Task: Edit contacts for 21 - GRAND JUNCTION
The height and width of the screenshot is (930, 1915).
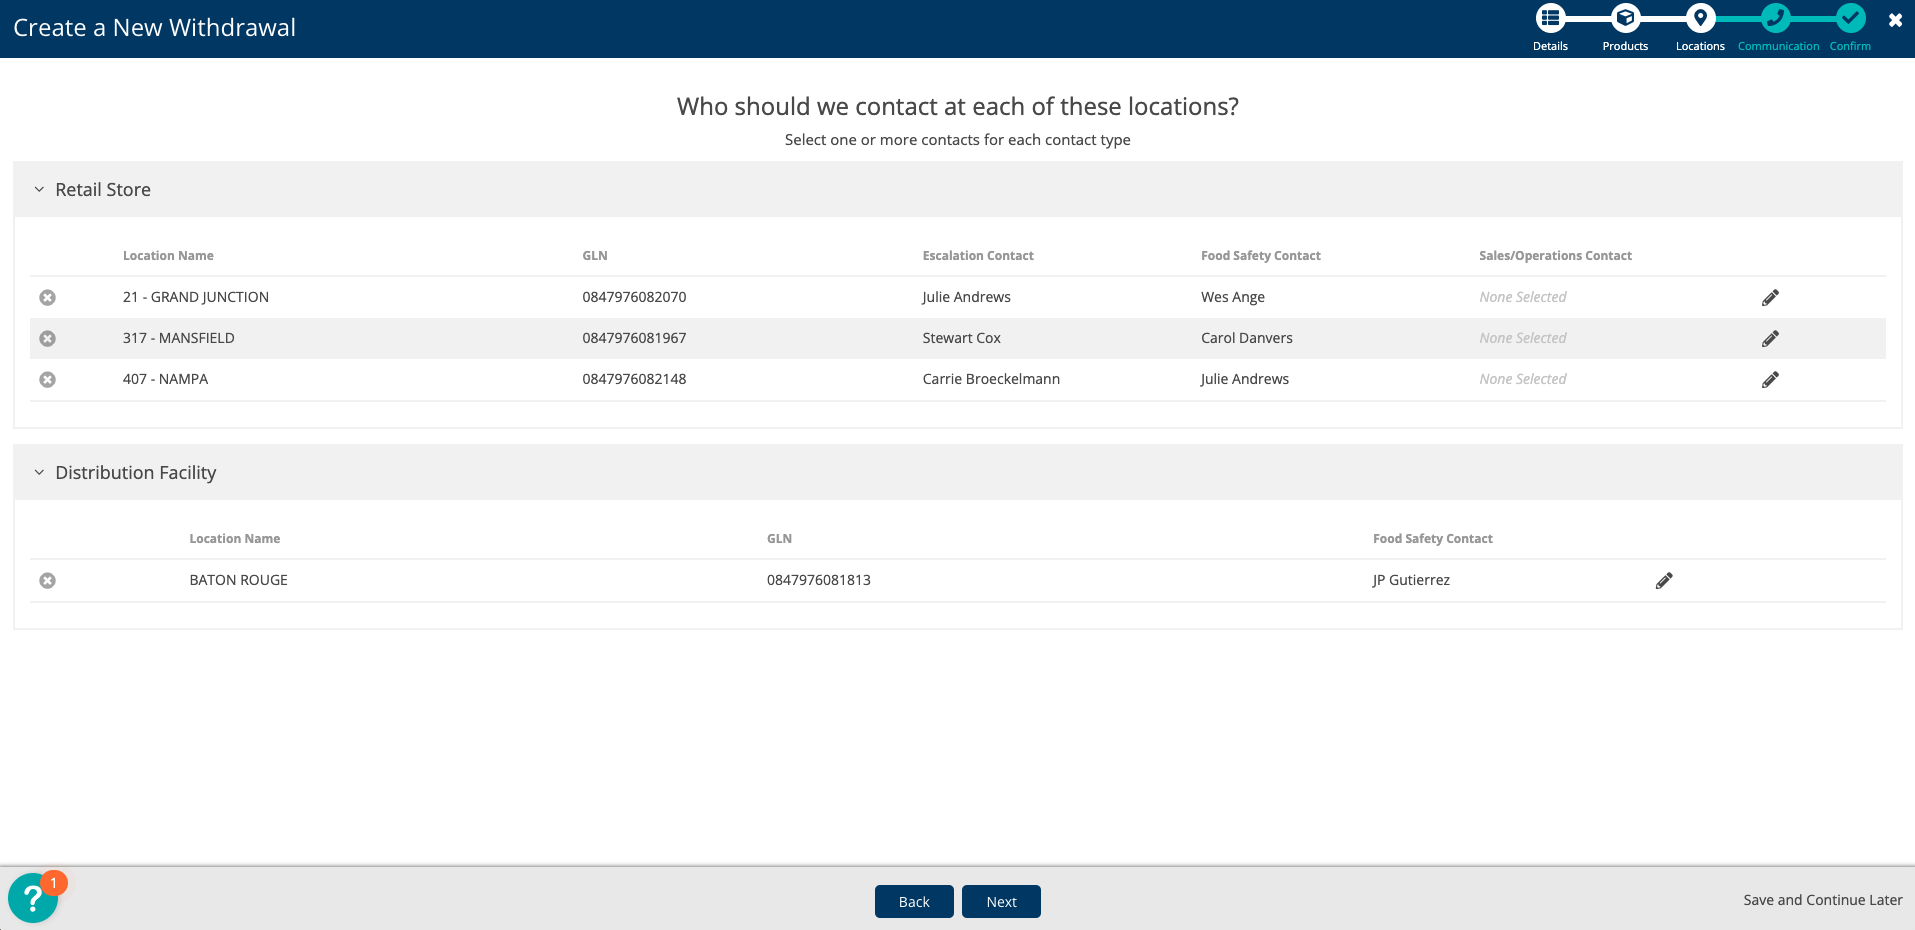Action: [1770, 298]
